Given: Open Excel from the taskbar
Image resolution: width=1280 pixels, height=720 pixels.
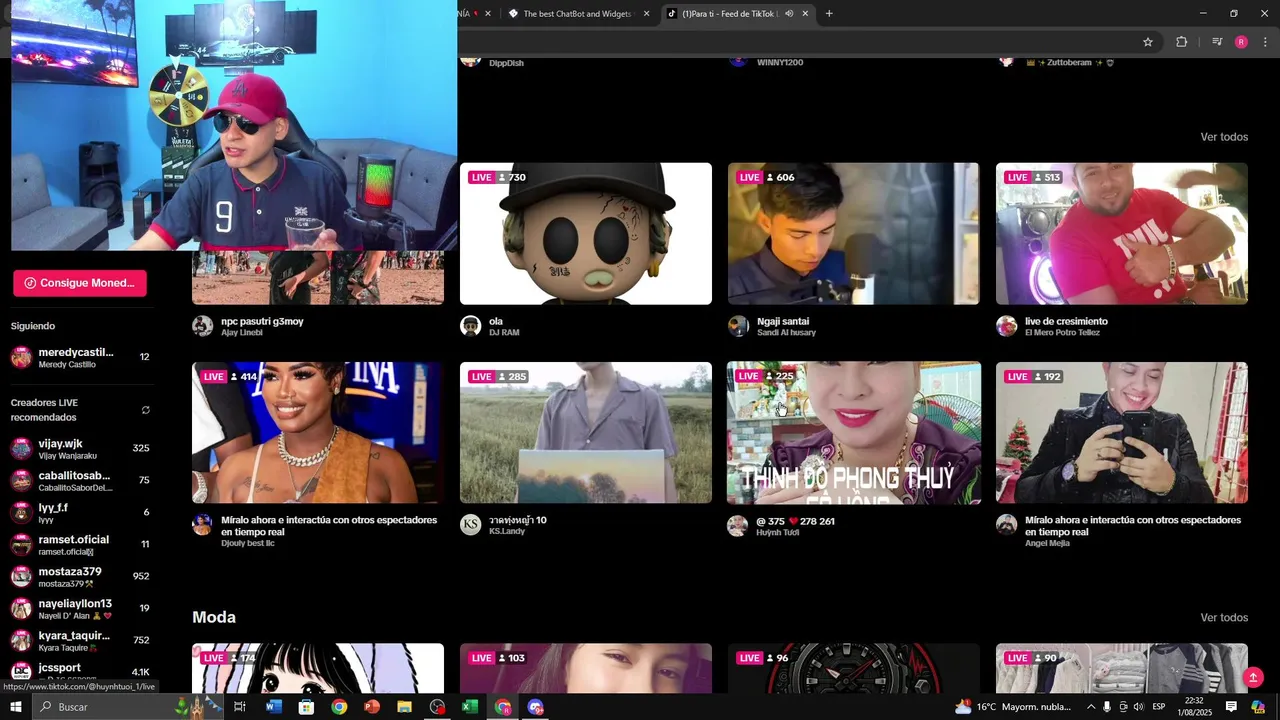Looking at the screenshot, I should coord(470,707).
